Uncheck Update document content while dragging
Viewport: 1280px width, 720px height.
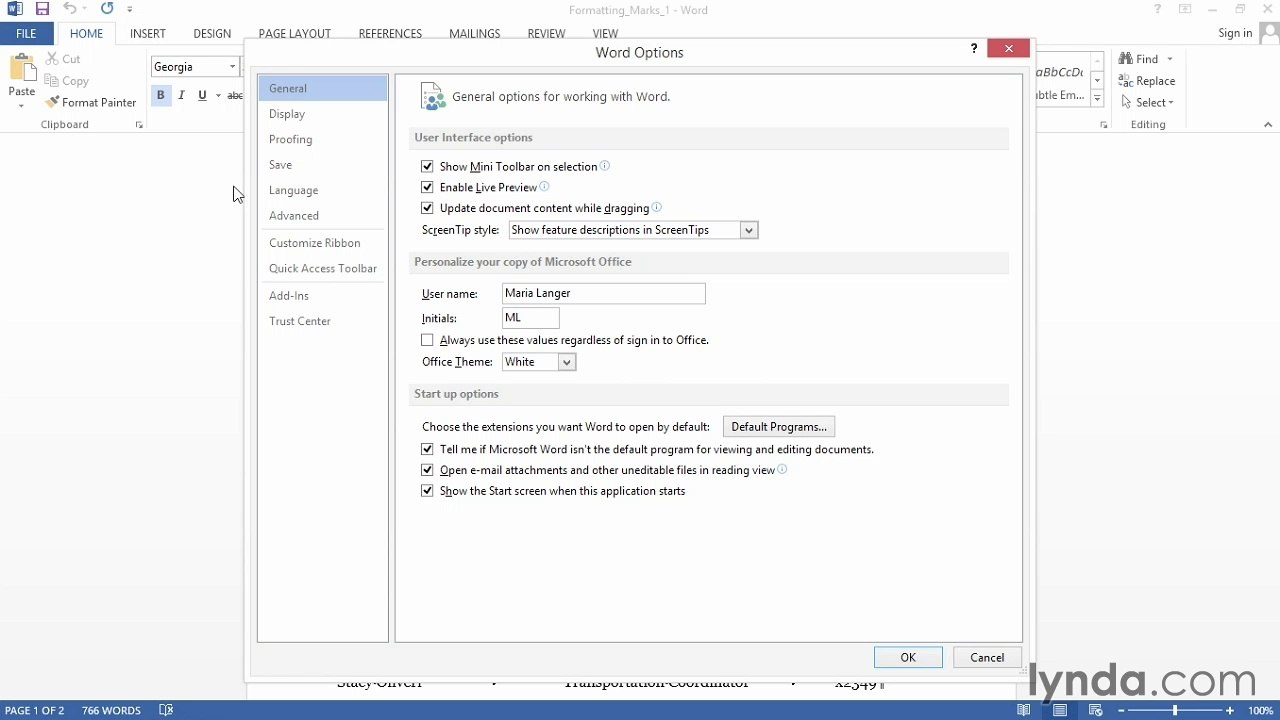(x=427, y=208)
